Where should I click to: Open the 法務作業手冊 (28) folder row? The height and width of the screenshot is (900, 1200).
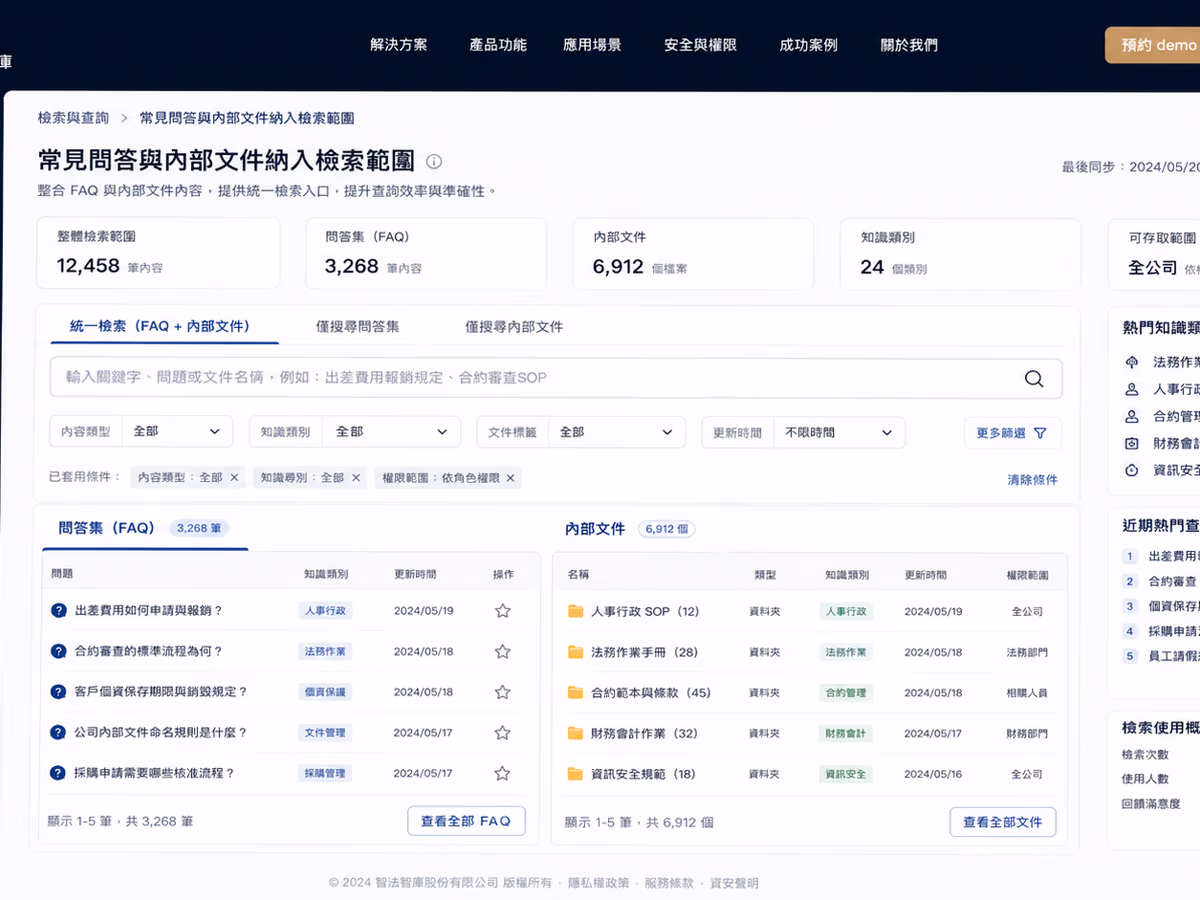(810, 652)
